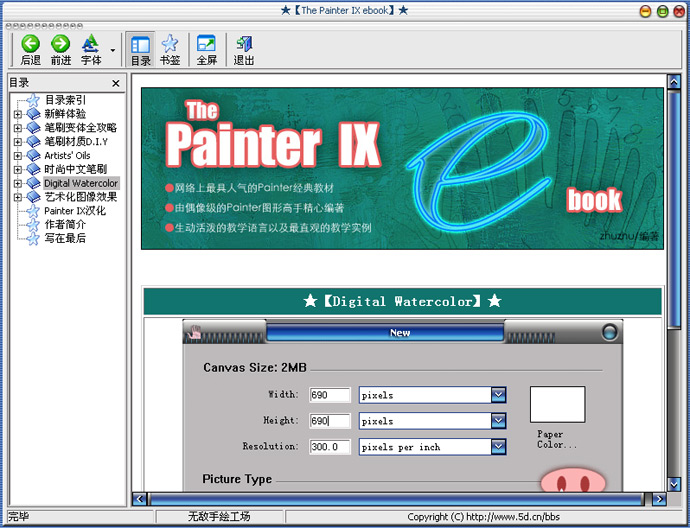Expand the 时尚中文笔刷 tree node

tap(18, 169)
